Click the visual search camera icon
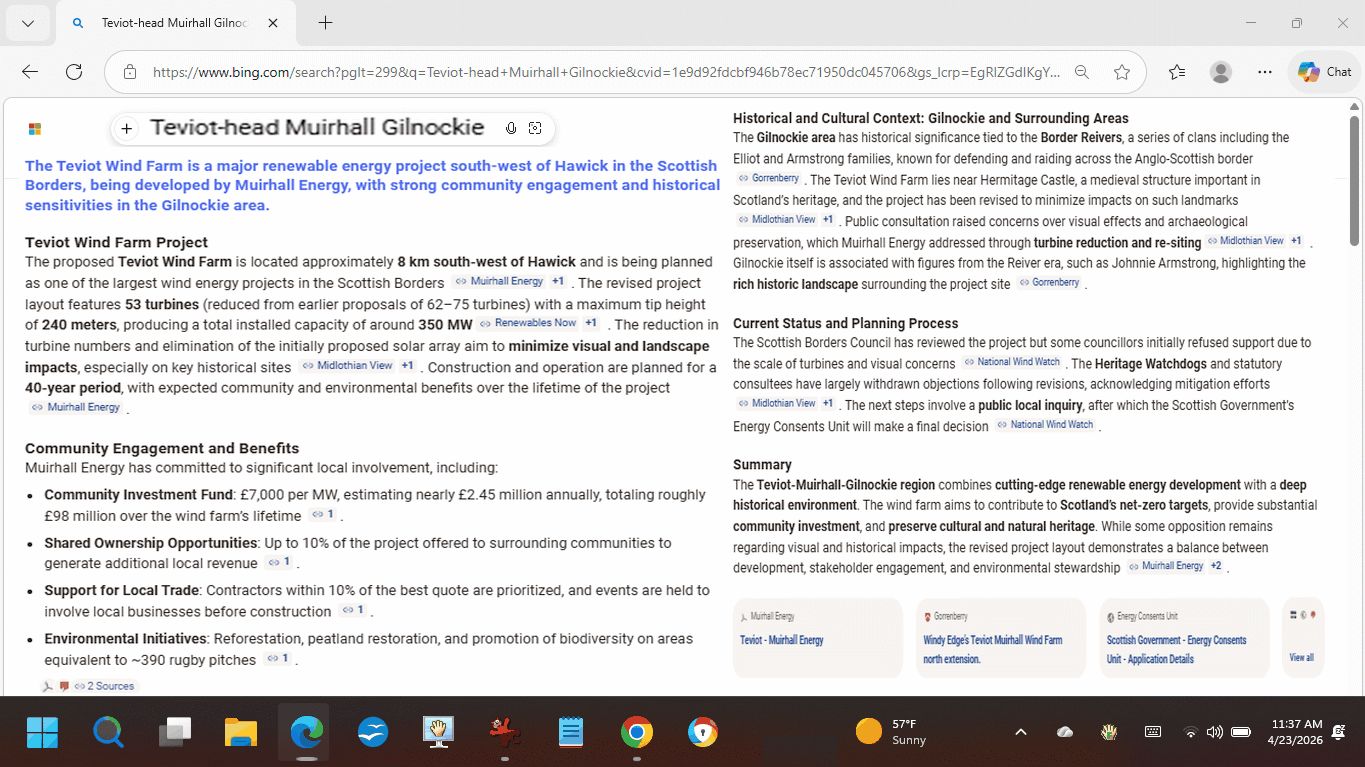The height and width of the screenshot is (767, 1365). click(x=535, y=128)
